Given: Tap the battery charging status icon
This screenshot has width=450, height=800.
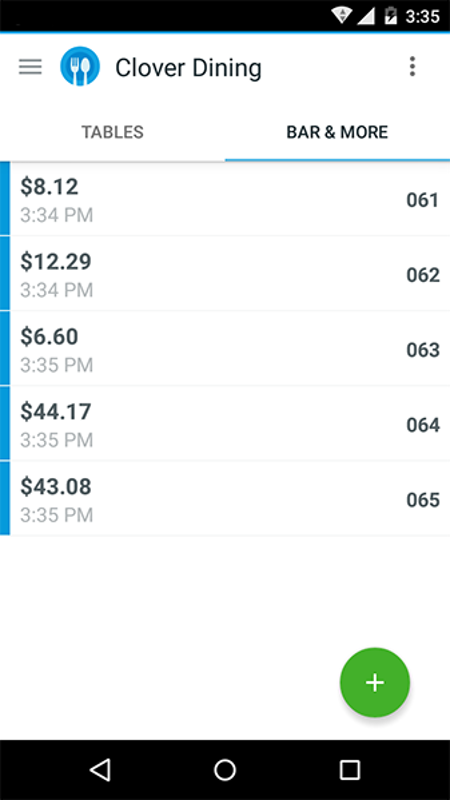Looking at the screenshot, I should (391, 16).
